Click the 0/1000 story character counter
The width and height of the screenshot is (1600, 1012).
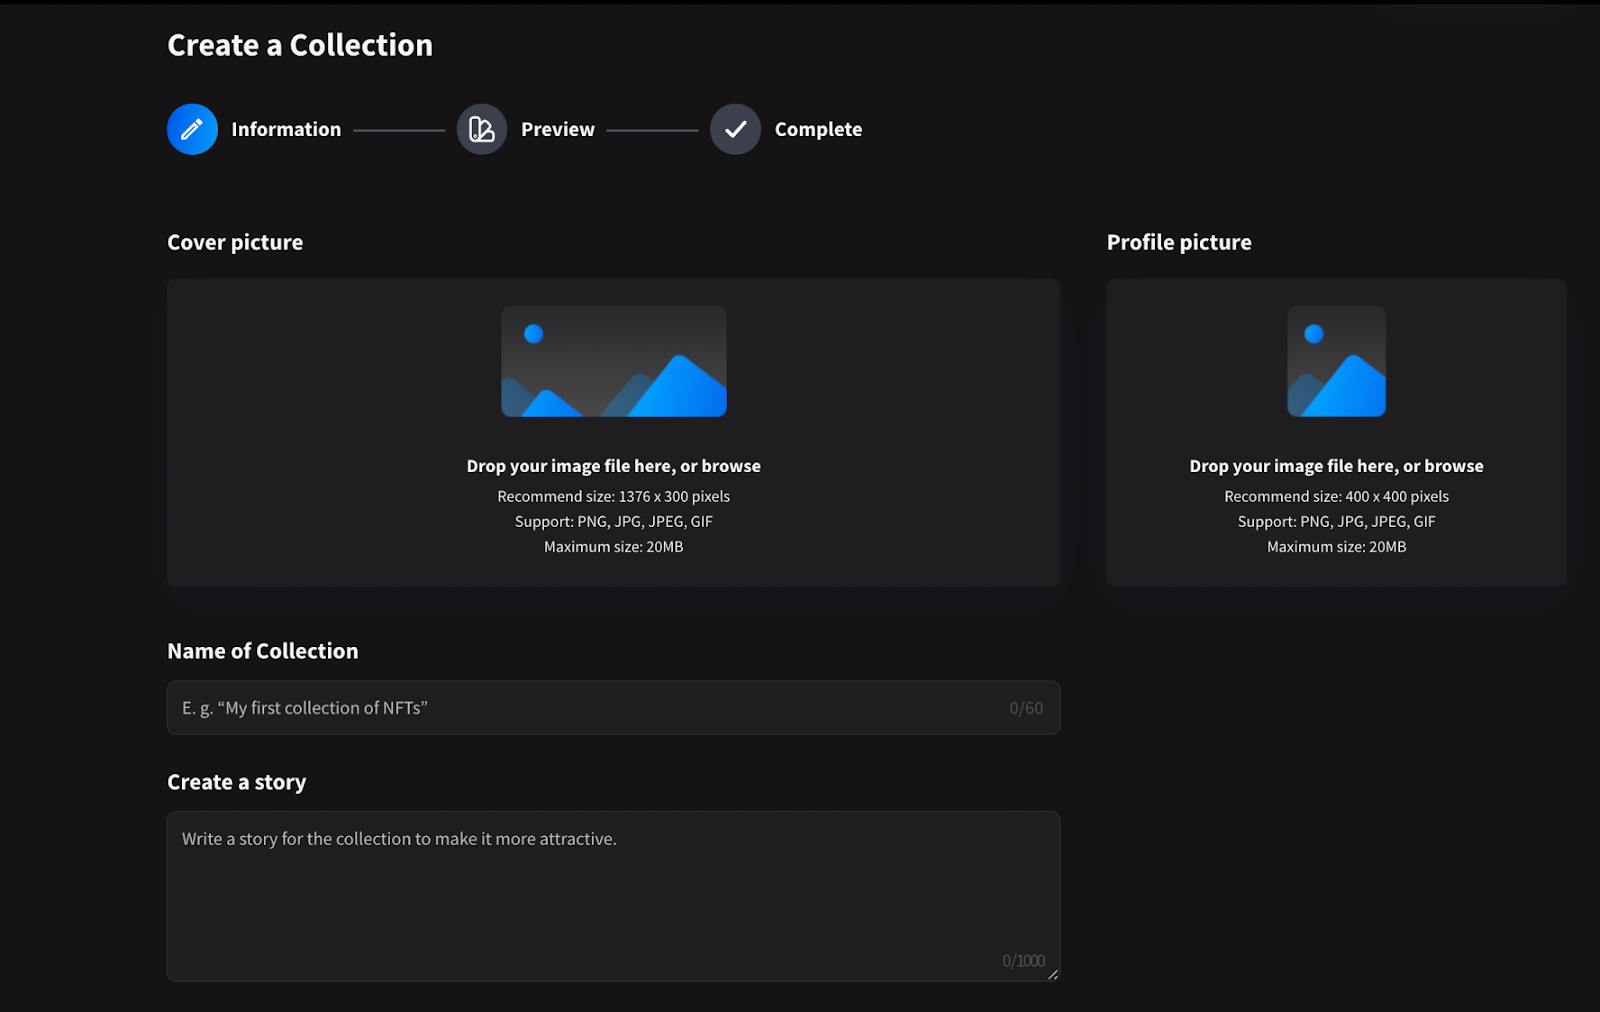(1023, 961)
